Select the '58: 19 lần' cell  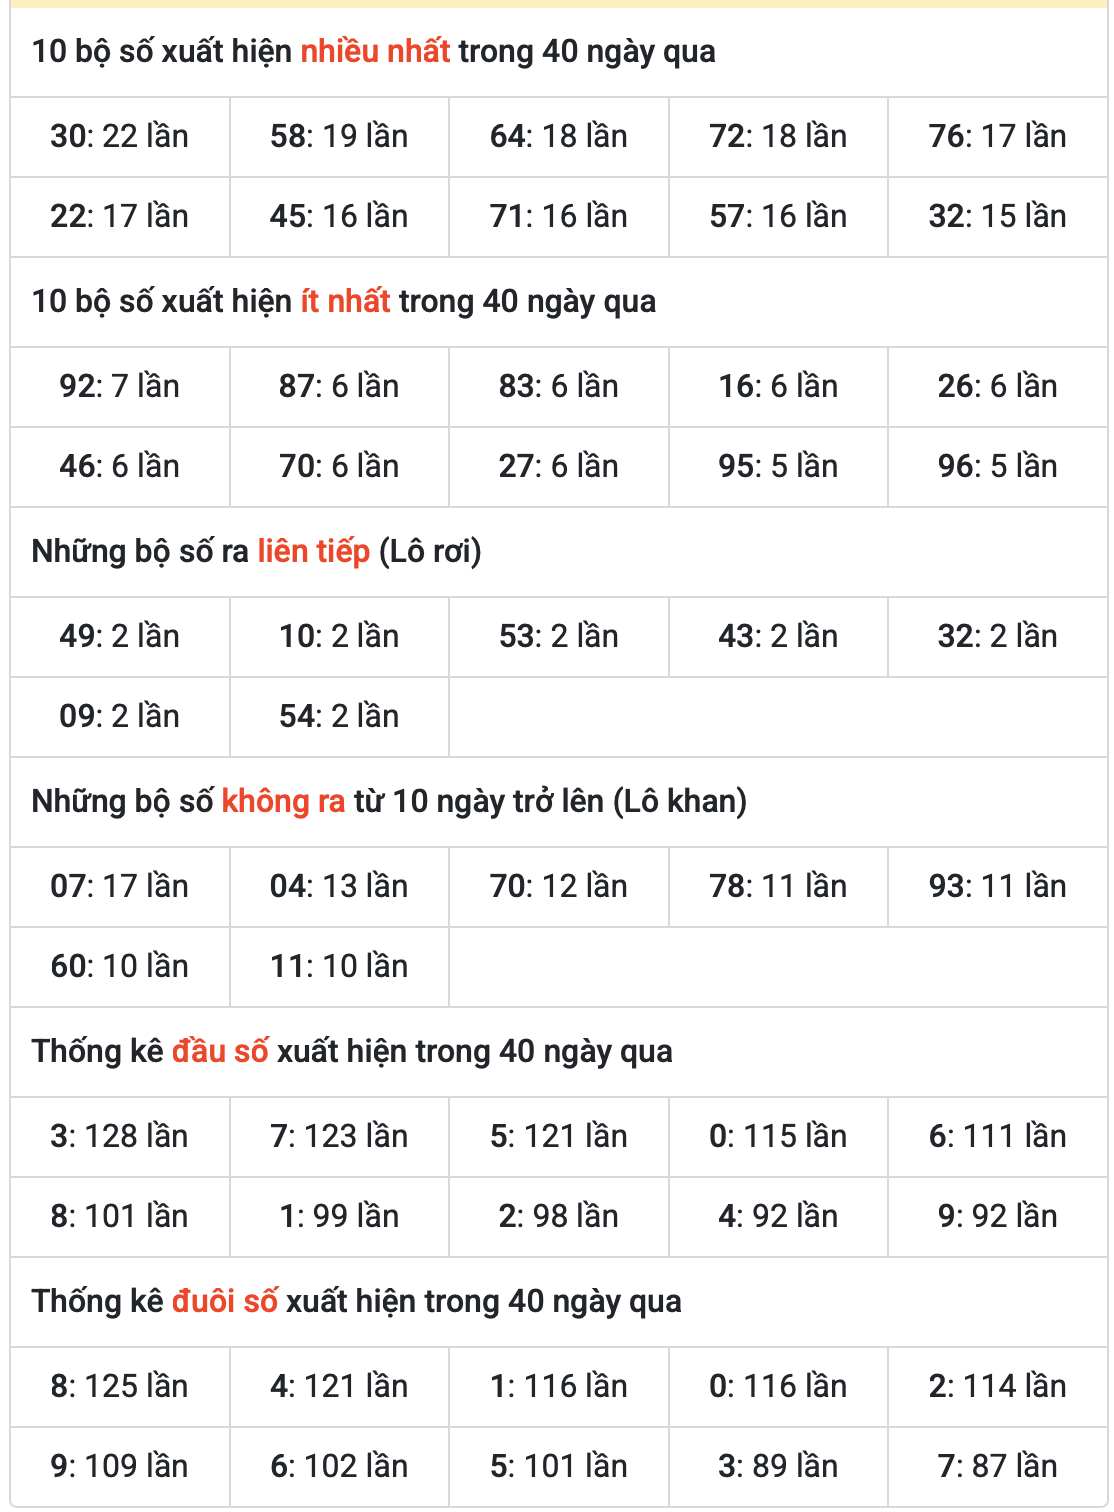(339, 137)
